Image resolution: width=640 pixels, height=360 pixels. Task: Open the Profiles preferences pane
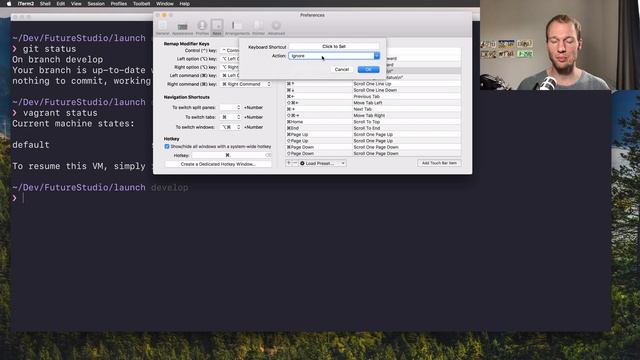[202, 28]
